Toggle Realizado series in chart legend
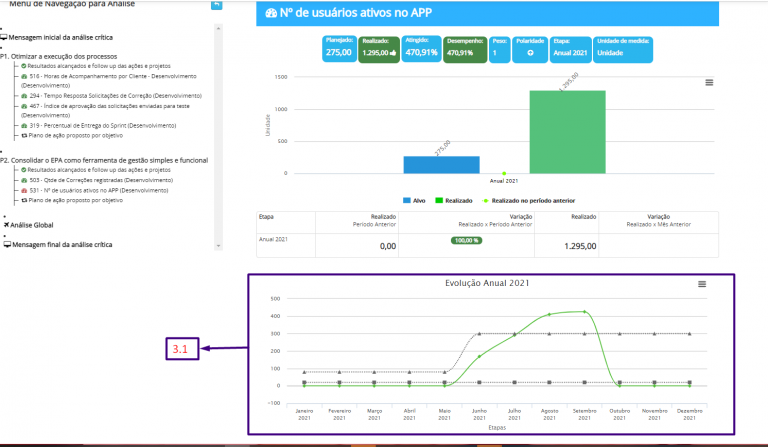The image size is (768, 447). (454, 201)
